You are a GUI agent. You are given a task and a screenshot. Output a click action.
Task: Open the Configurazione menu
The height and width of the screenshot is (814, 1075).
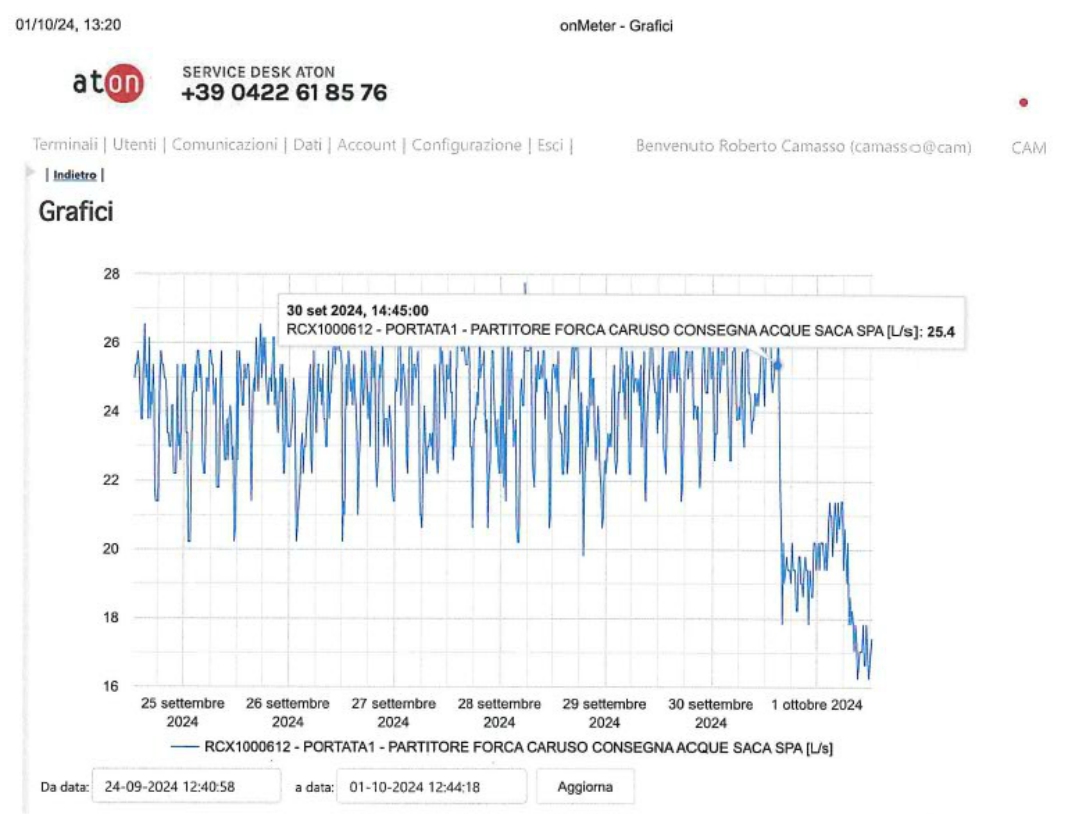coord(466,145)
